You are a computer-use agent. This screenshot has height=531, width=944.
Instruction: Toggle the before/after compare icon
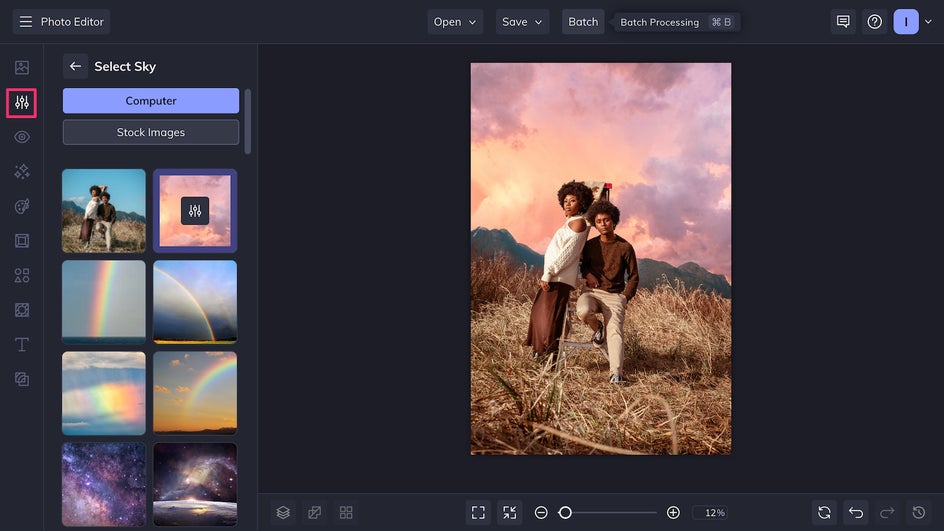[314, 512]
